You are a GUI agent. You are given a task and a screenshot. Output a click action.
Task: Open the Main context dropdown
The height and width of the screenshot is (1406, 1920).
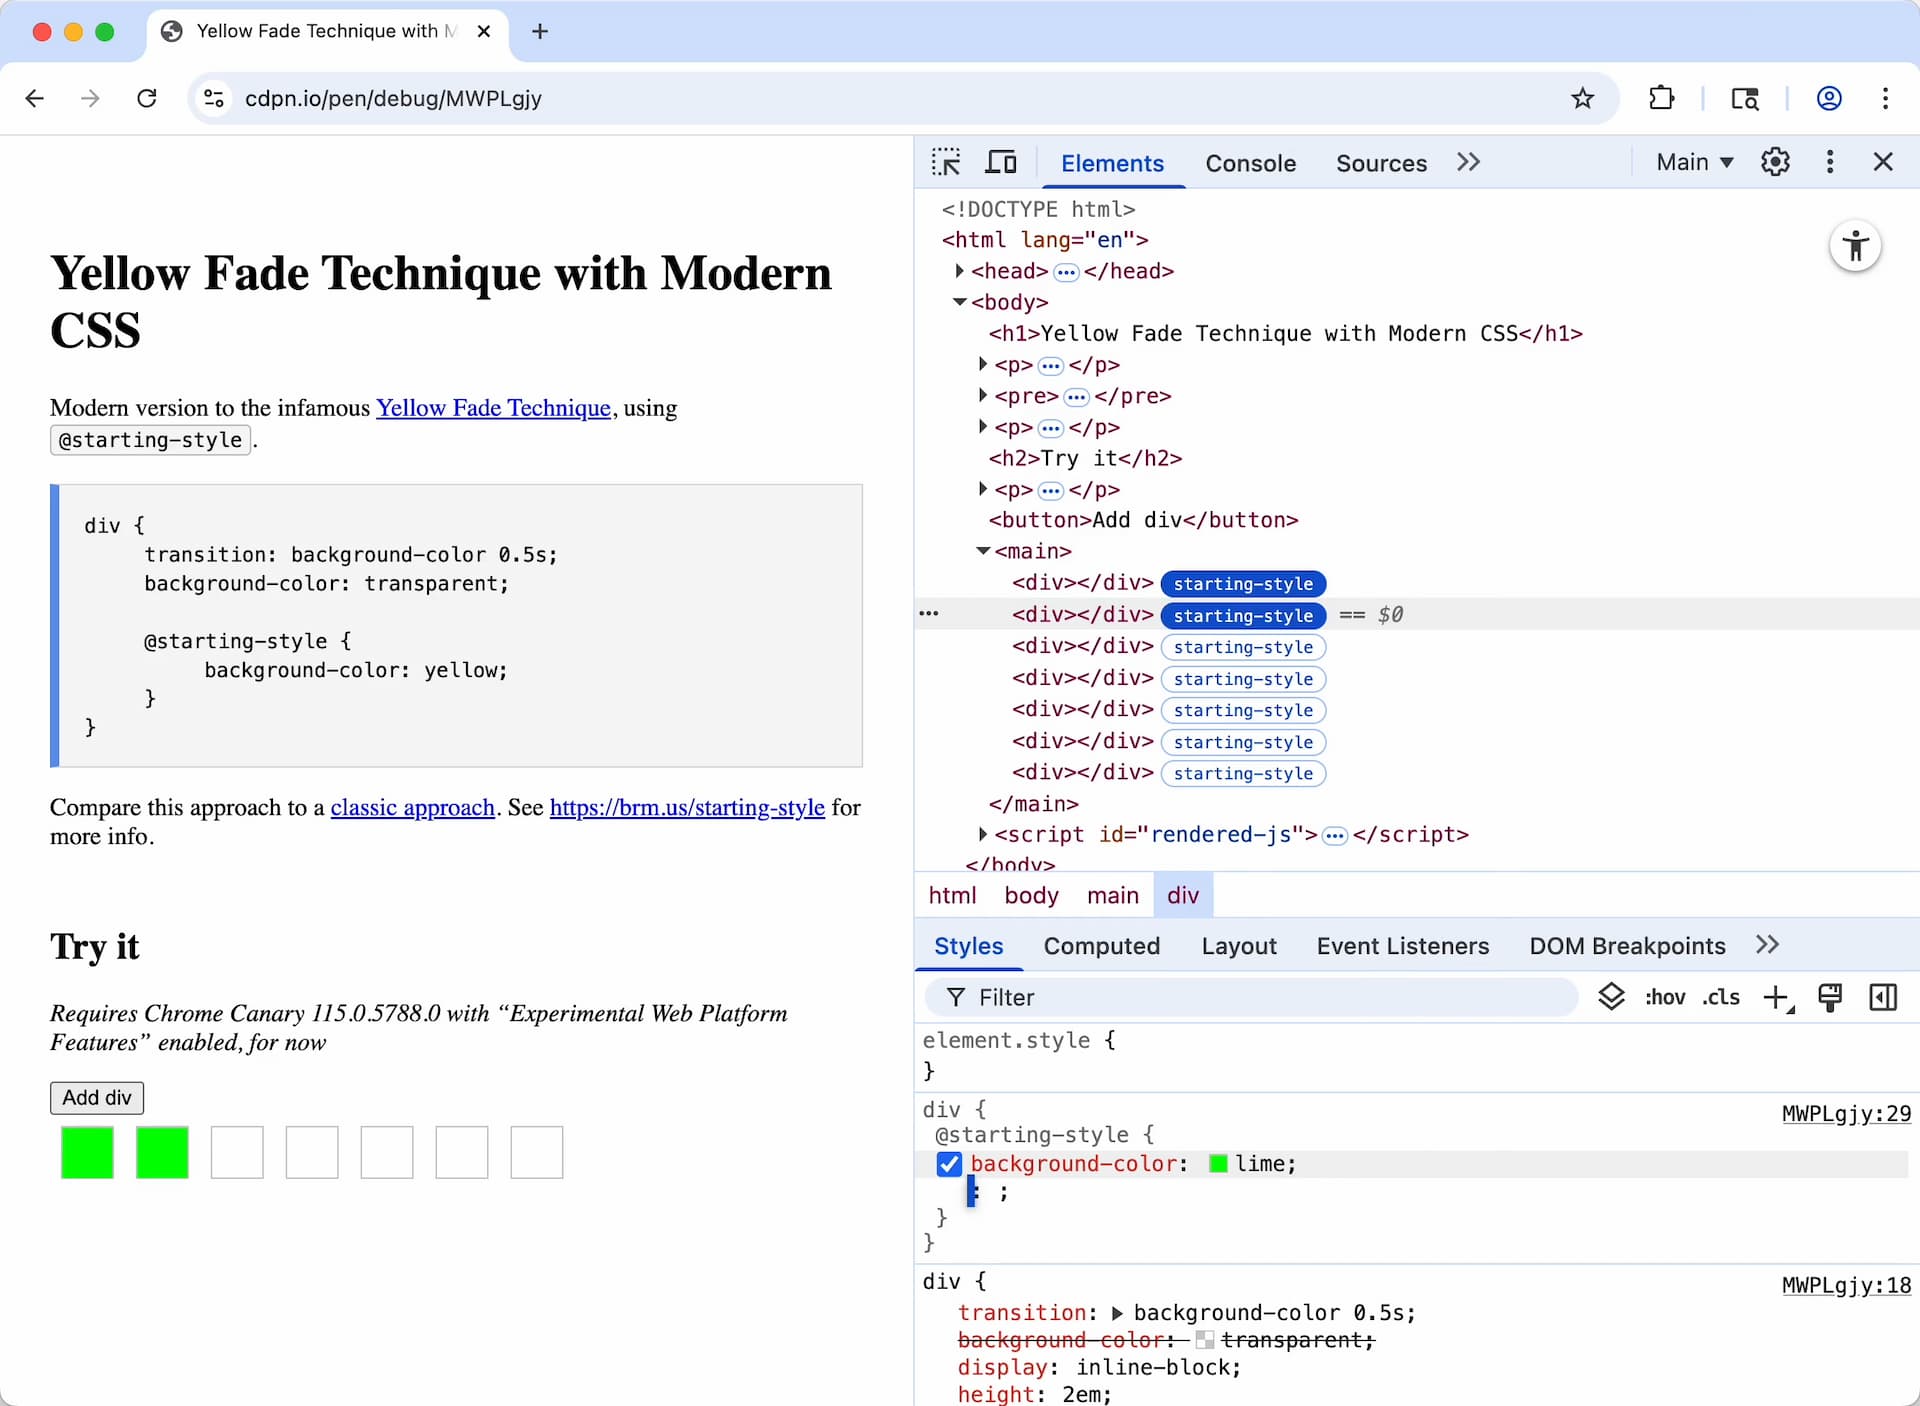pos(1694,162)
